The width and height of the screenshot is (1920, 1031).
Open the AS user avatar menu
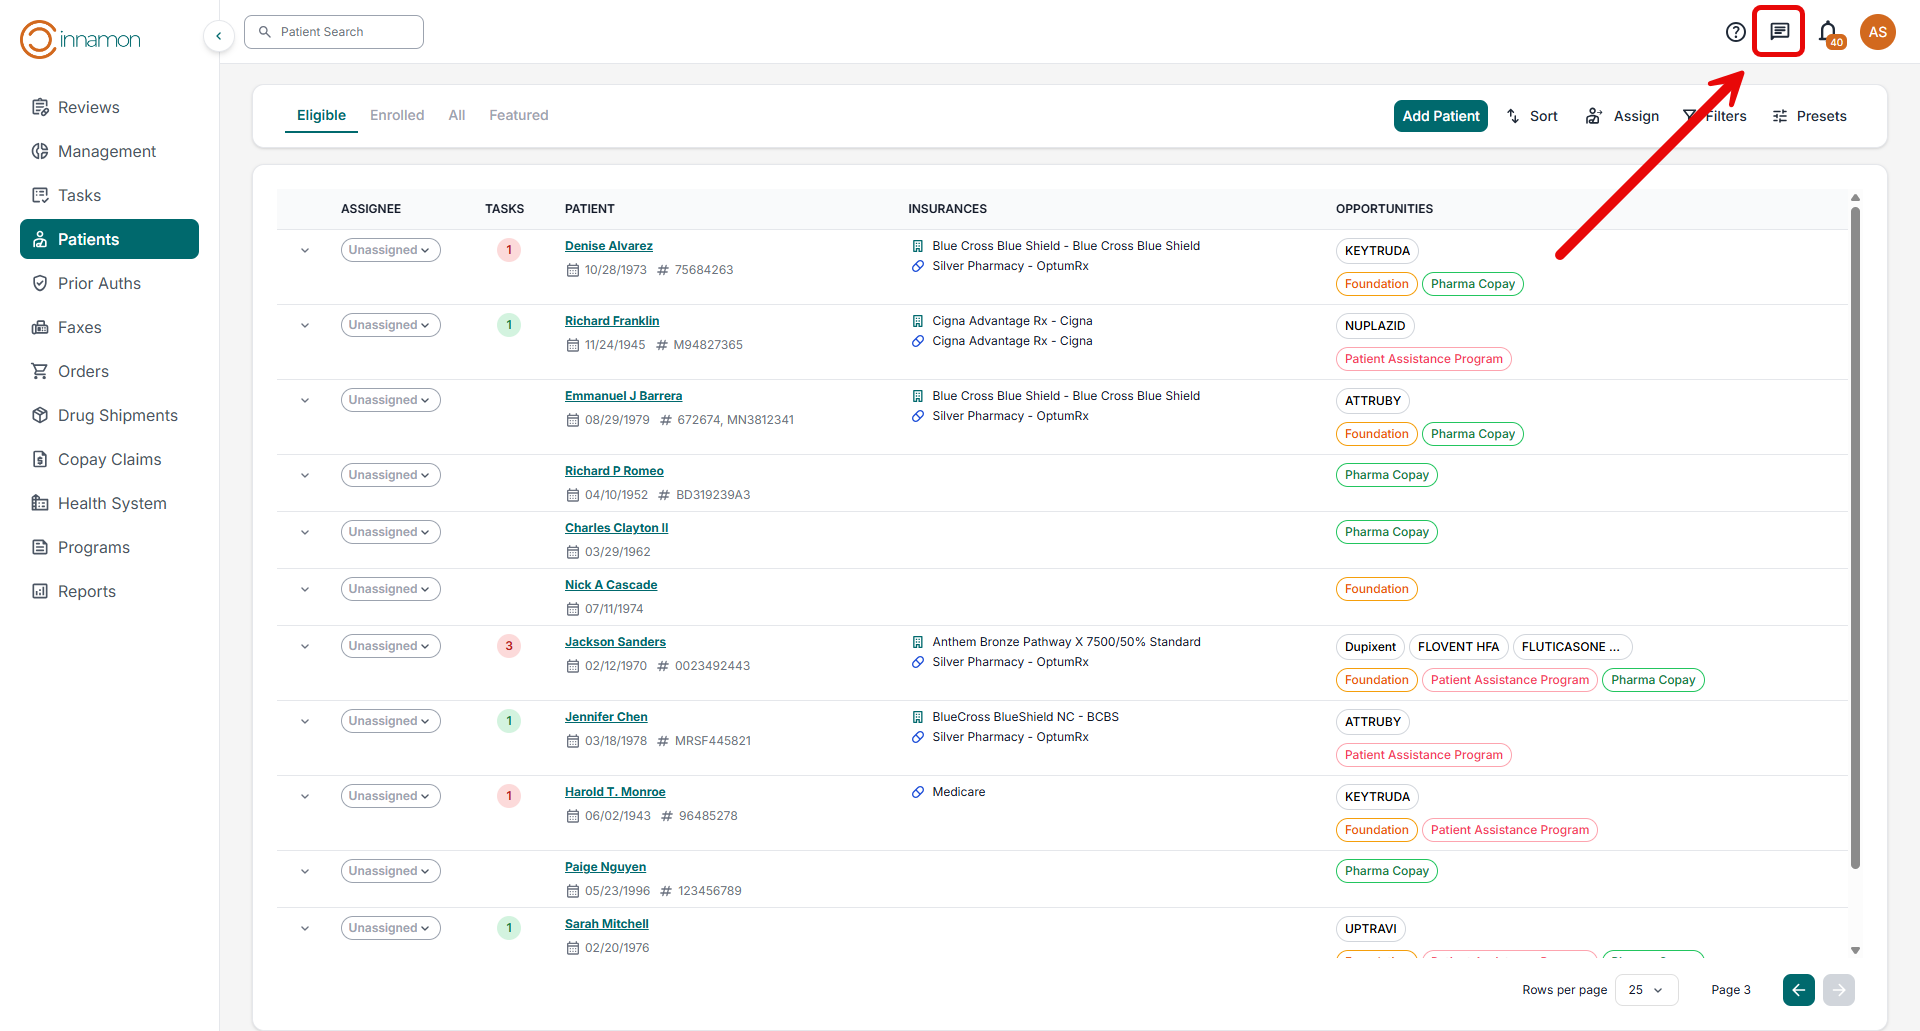tap(1877, 32)
